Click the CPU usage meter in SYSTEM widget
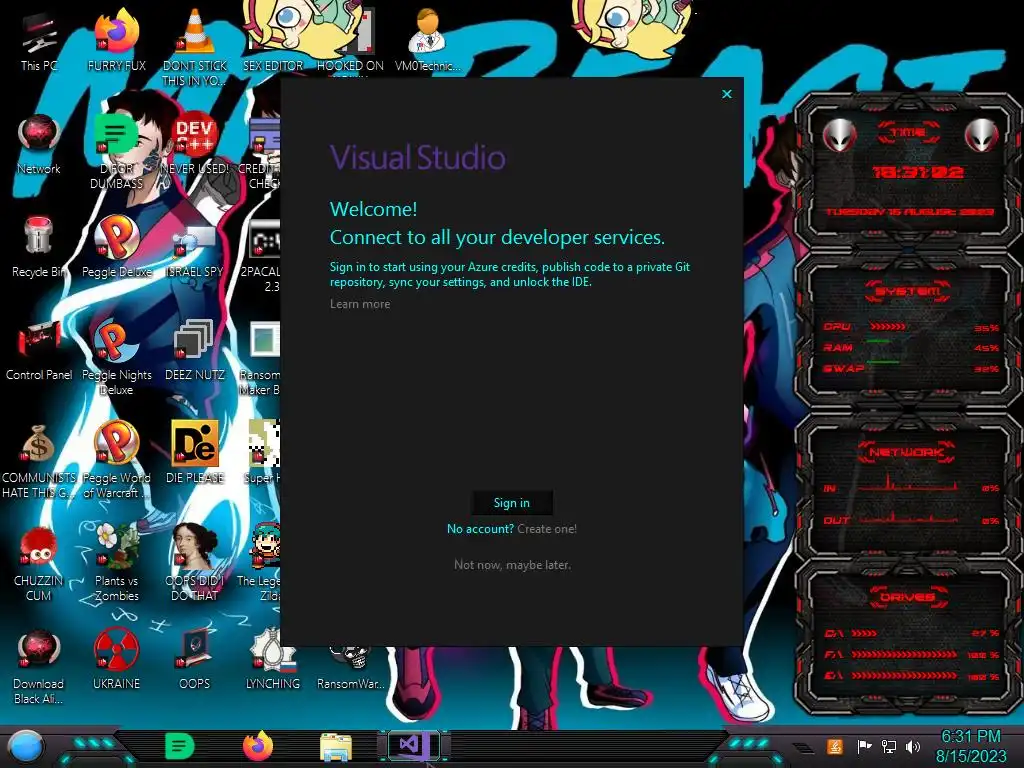This screenshot has height=768, width=1024. 887,327
